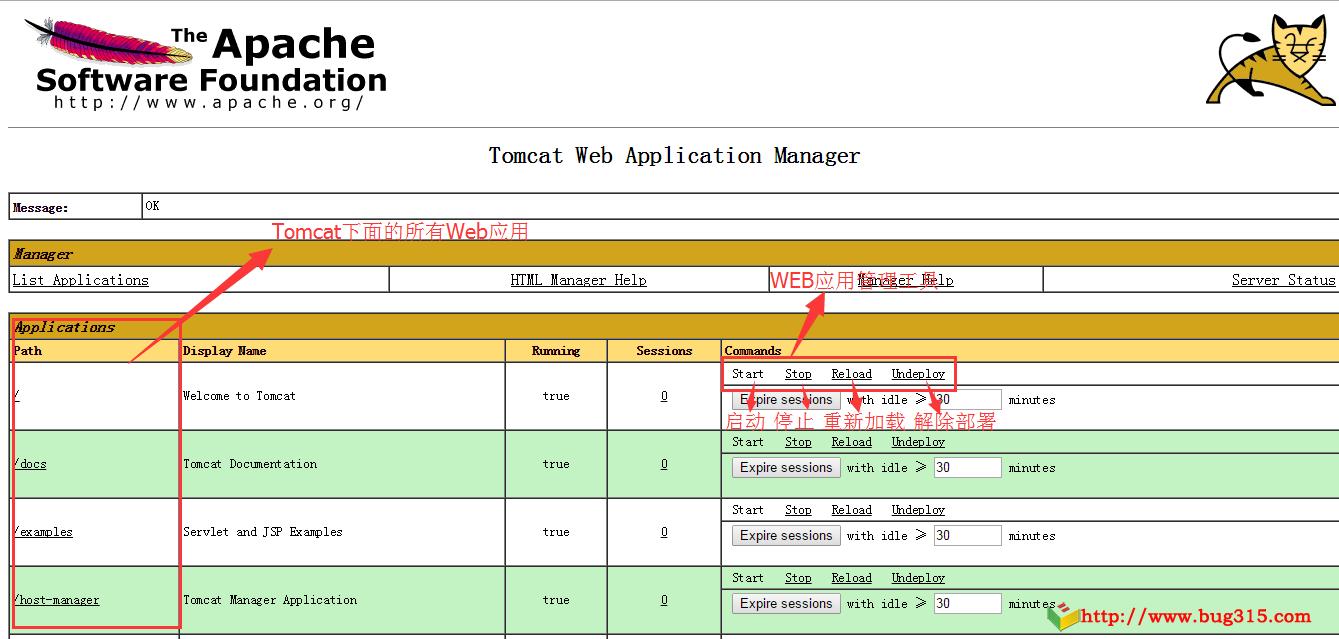
Task: Click the Running column header
Action: (x=556, y=351)
